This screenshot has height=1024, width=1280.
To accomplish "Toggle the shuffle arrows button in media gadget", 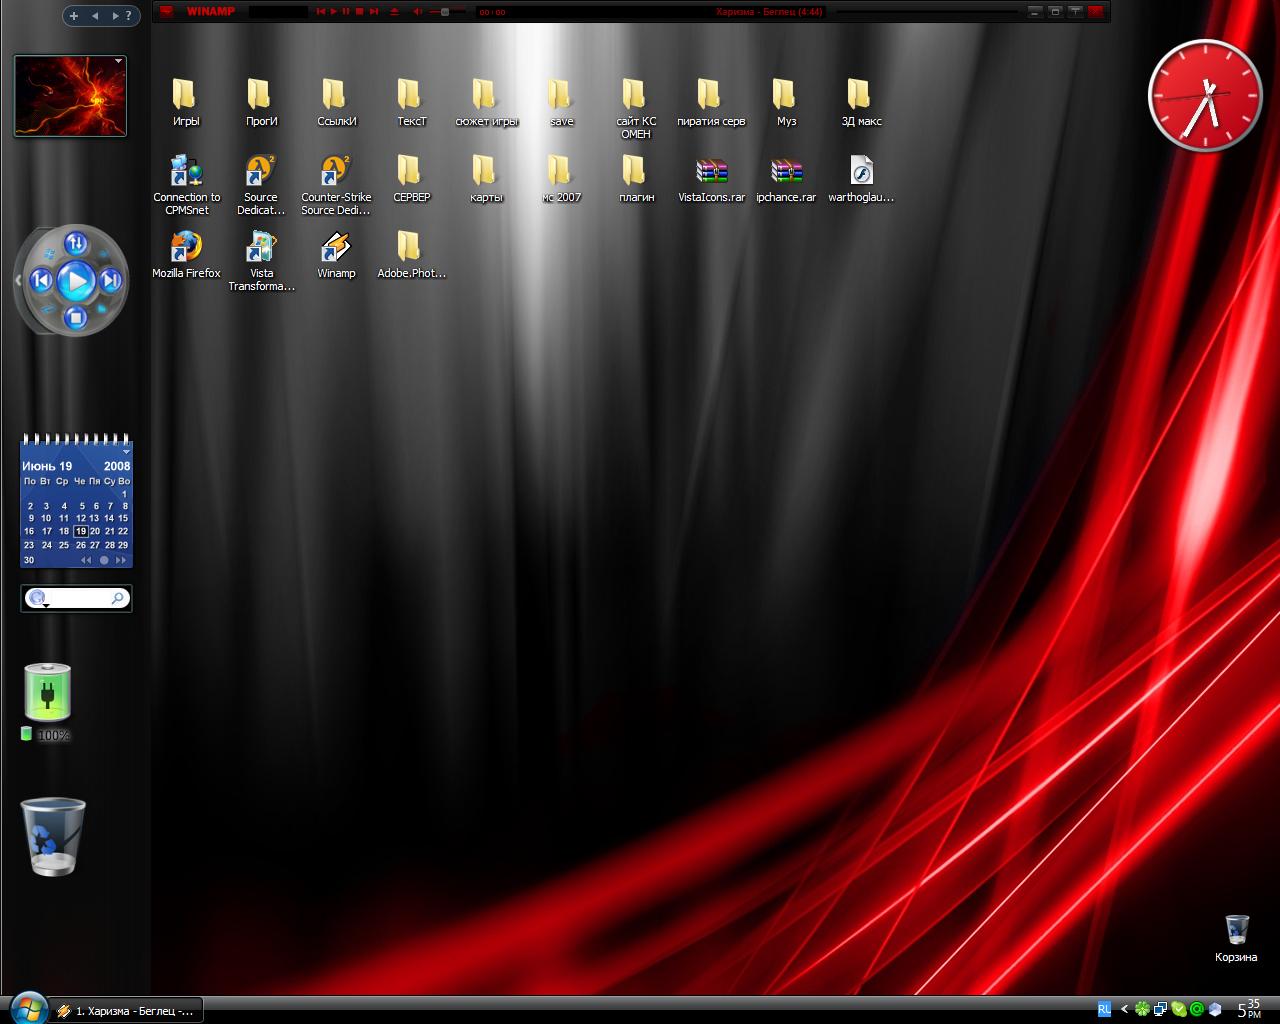I will [76, 244].
